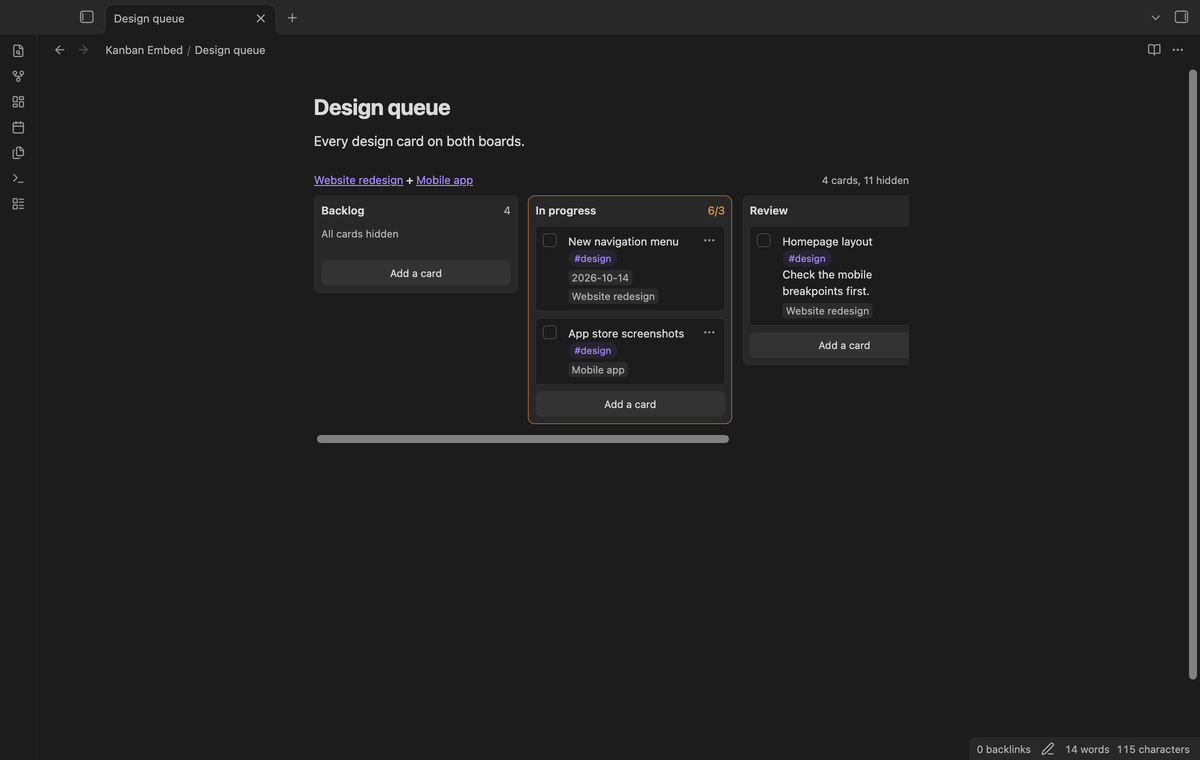Click the 115 characters status count
Image resolution: width=1200 pixels, height=760 pixels.
[x=1153, y=749]
